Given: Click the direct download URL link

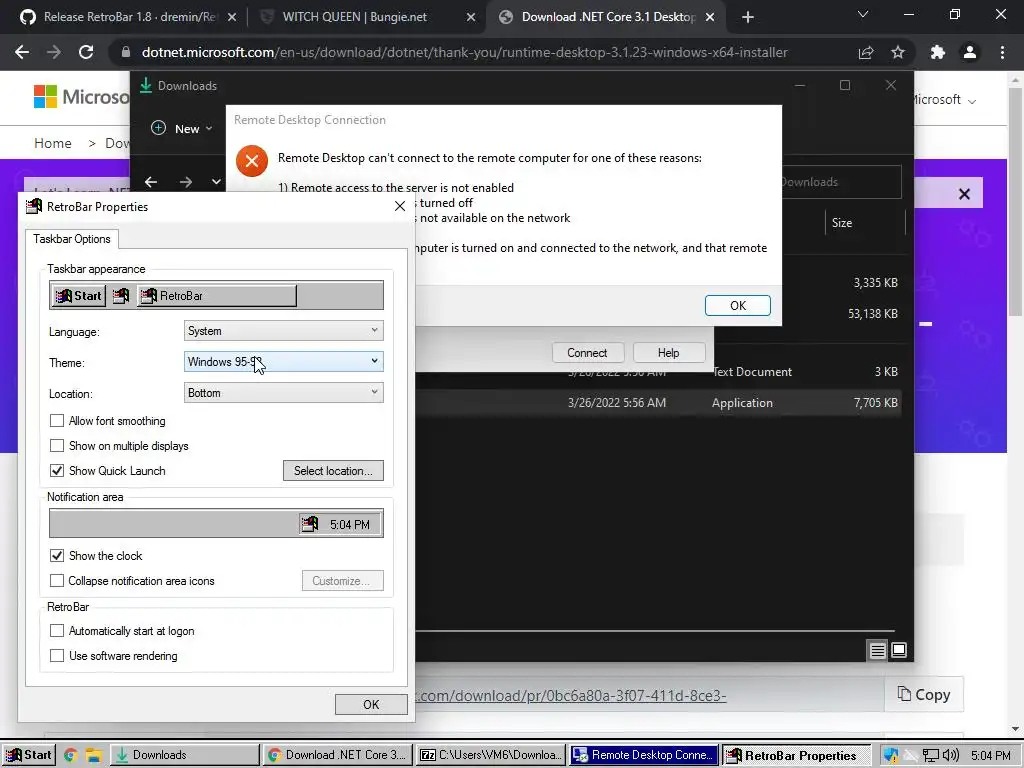Looking at the screenshot, I should (x=569, y=696).
